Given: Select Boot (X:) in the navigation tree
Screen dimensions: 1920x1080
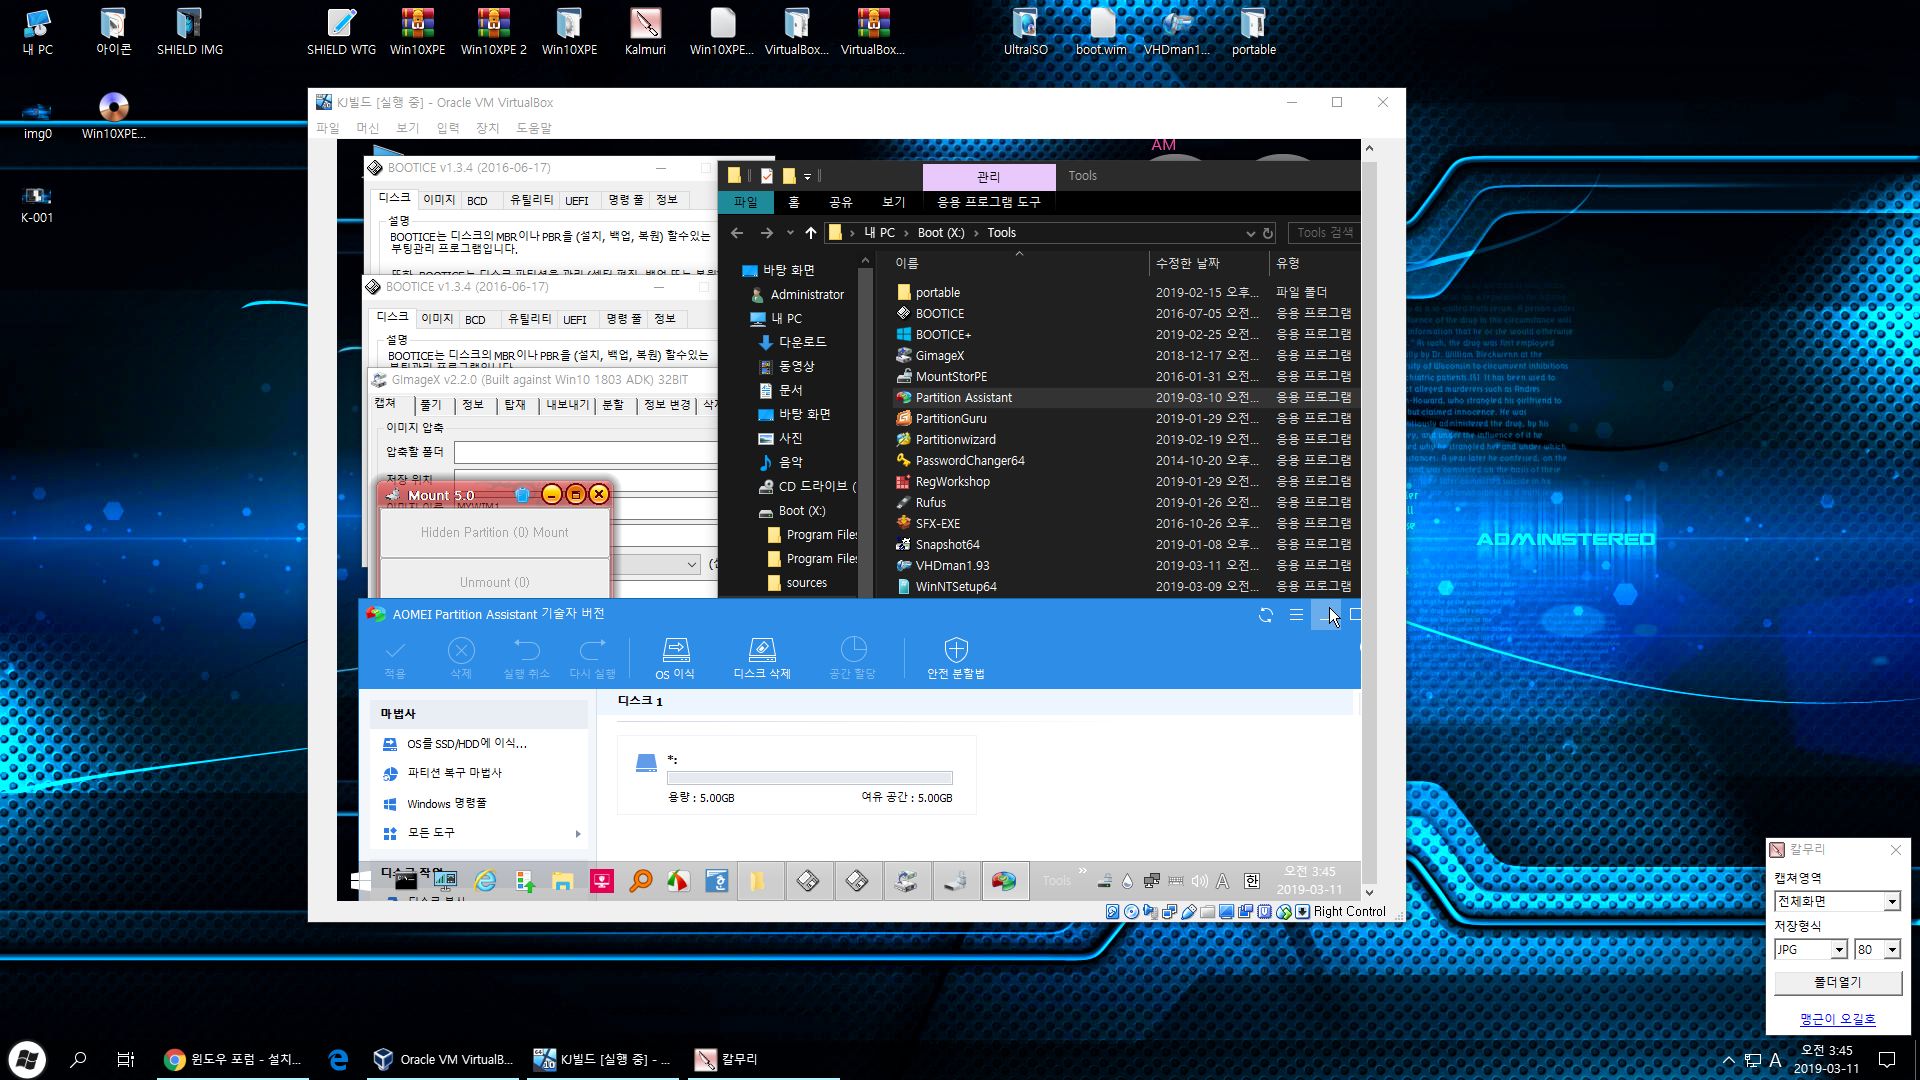Looking at the screenshot, I should point(802,511).
